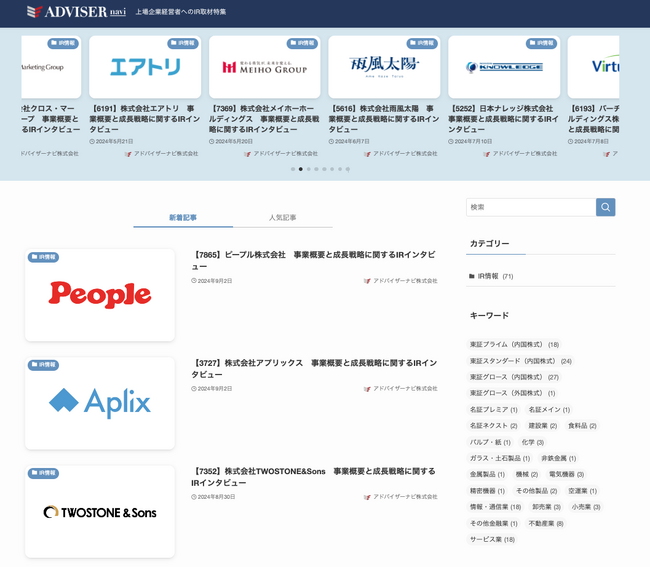650x567 pixels.
Task: Click the IR情報 badge on TWOSTONE&Sons thumbnail
Action: pyautogui.click(x=43, y=473)
